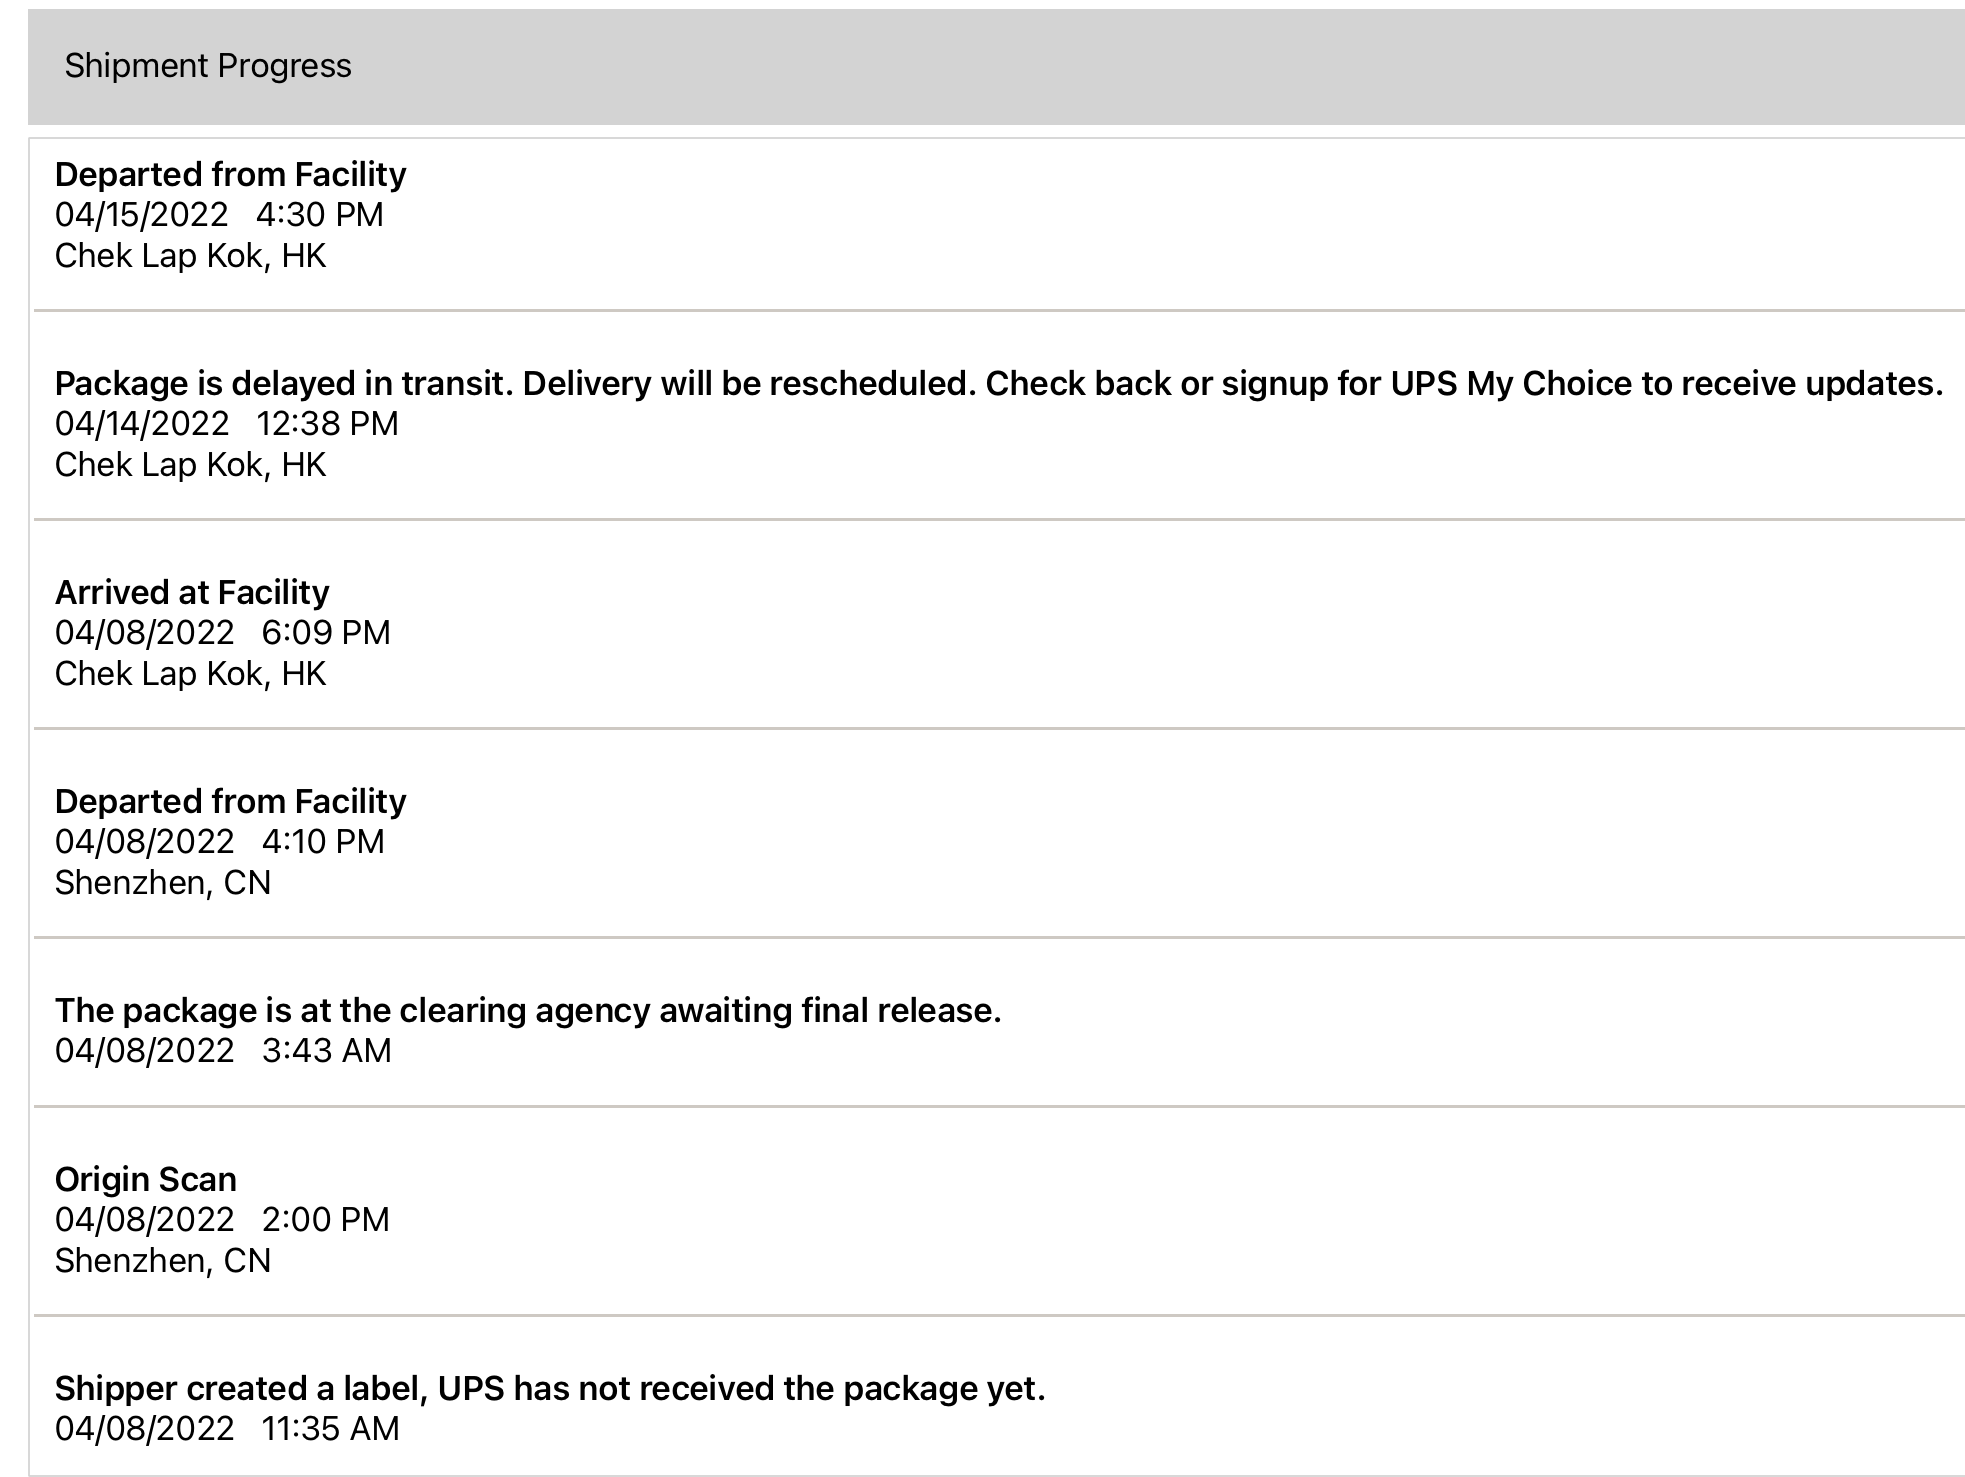
Task: Click the 04/08/2022 3:43 AM timestamp
Action: click(x=223, y=1051)
